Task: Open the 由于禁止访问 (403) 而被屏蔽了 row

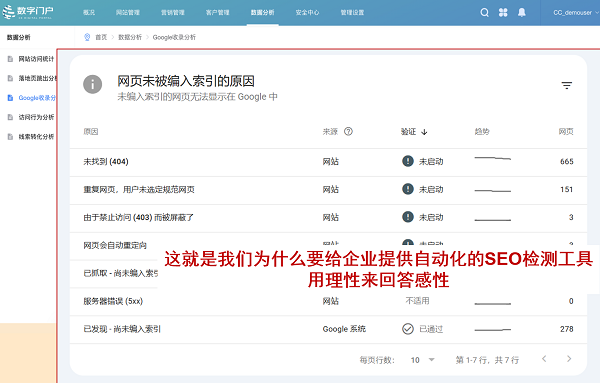Action: pyautogui.click(x=328, y=217)
